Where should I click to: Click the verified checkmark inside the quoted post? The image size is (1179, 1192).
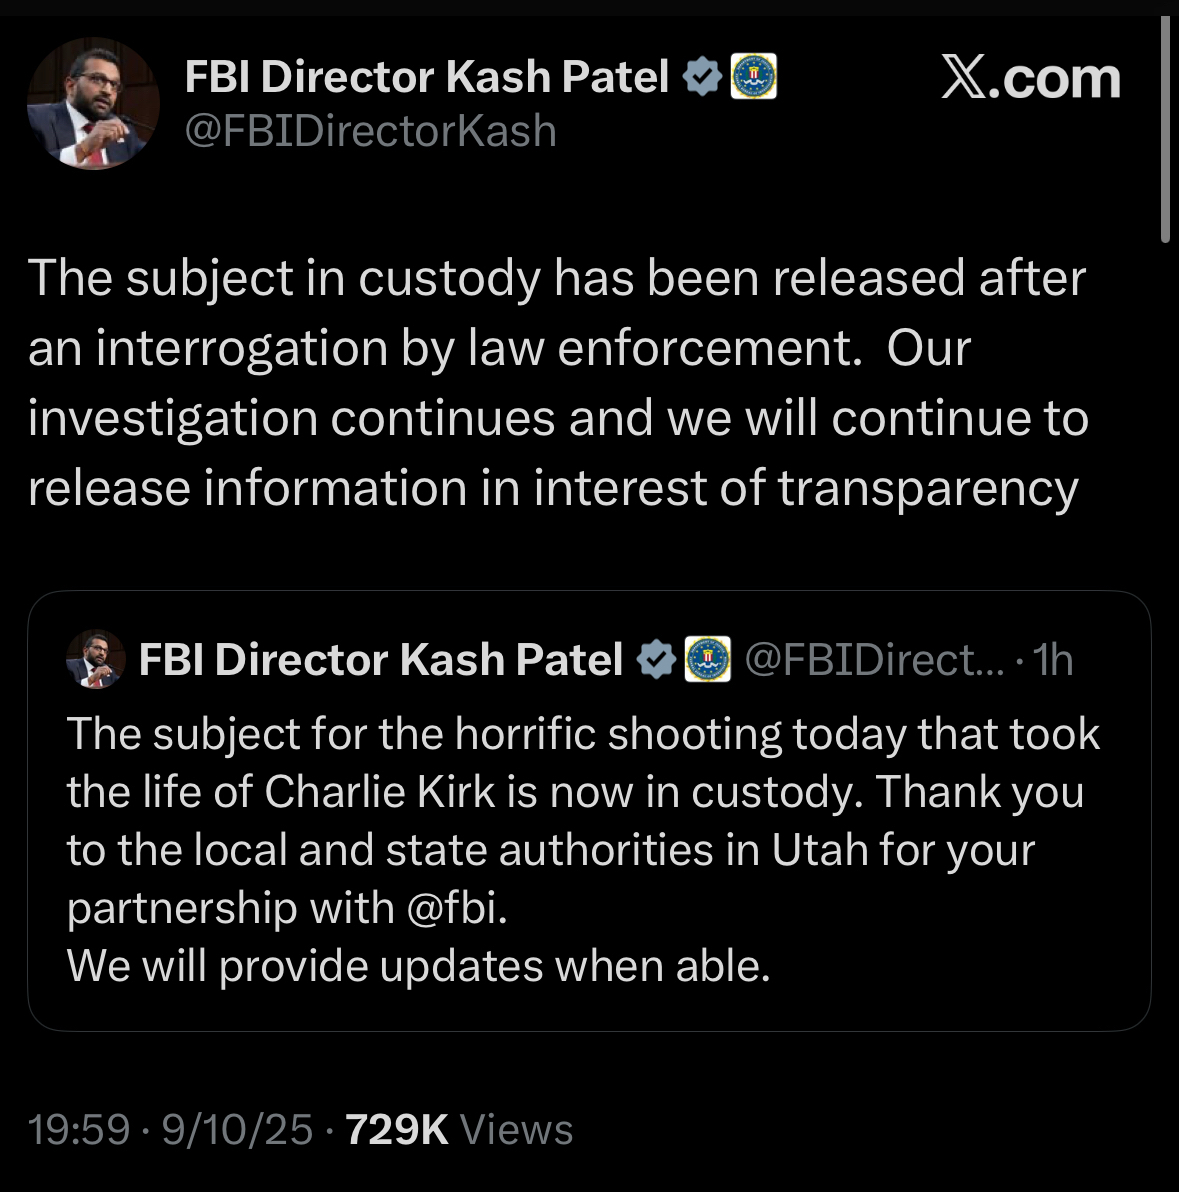pos(656,660)
